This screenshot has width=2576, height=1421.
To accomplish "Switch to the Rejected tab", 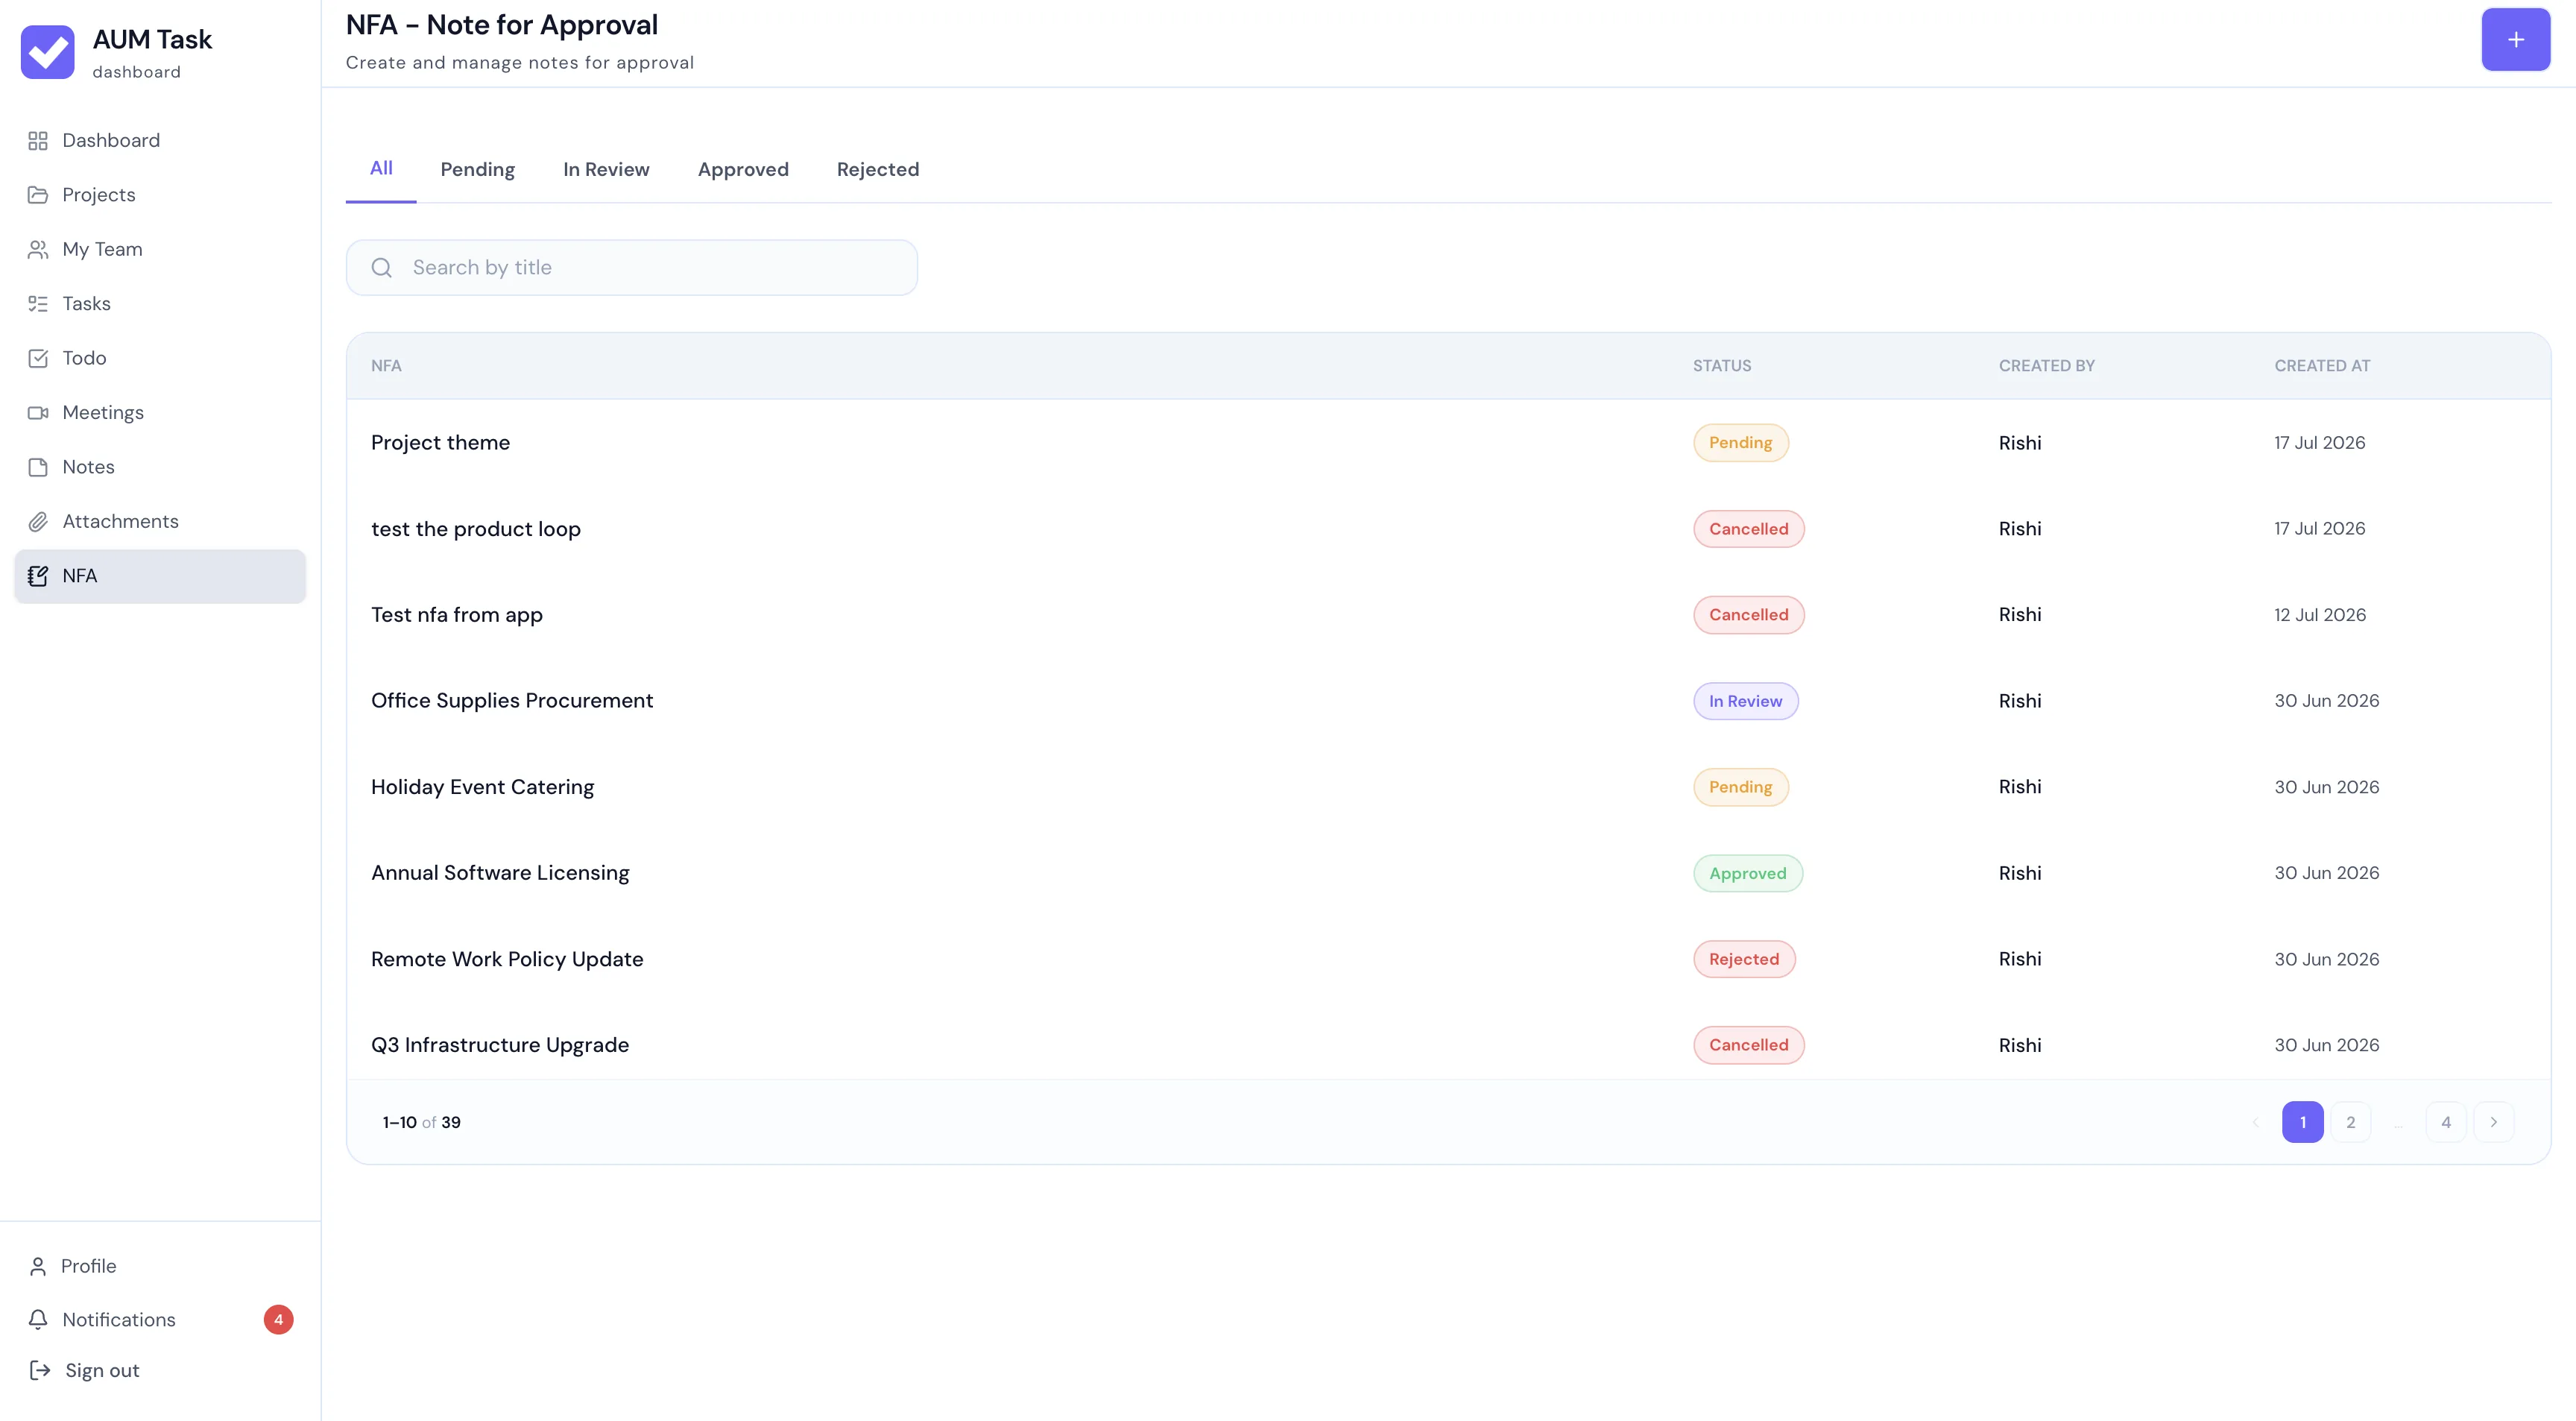I will [x=877, y=170].
